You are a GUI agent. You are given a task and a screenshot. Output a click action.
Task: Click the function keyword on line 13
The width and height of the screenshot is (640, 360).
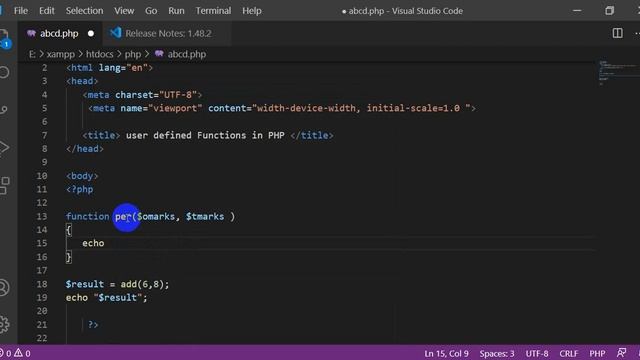click(x=87, y=216)
